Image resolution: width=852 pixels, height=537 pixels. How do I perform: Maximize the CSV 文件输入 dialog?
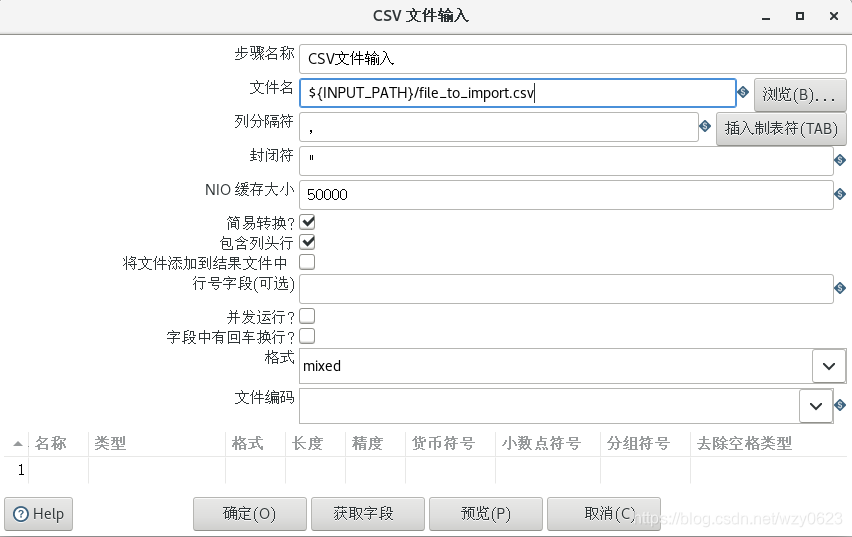coord(799,16)
